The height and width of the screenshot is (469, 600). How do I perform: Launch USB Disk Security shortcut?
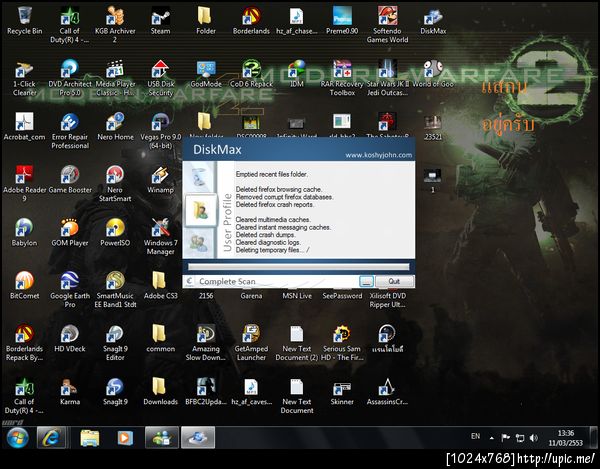[160, 78]
